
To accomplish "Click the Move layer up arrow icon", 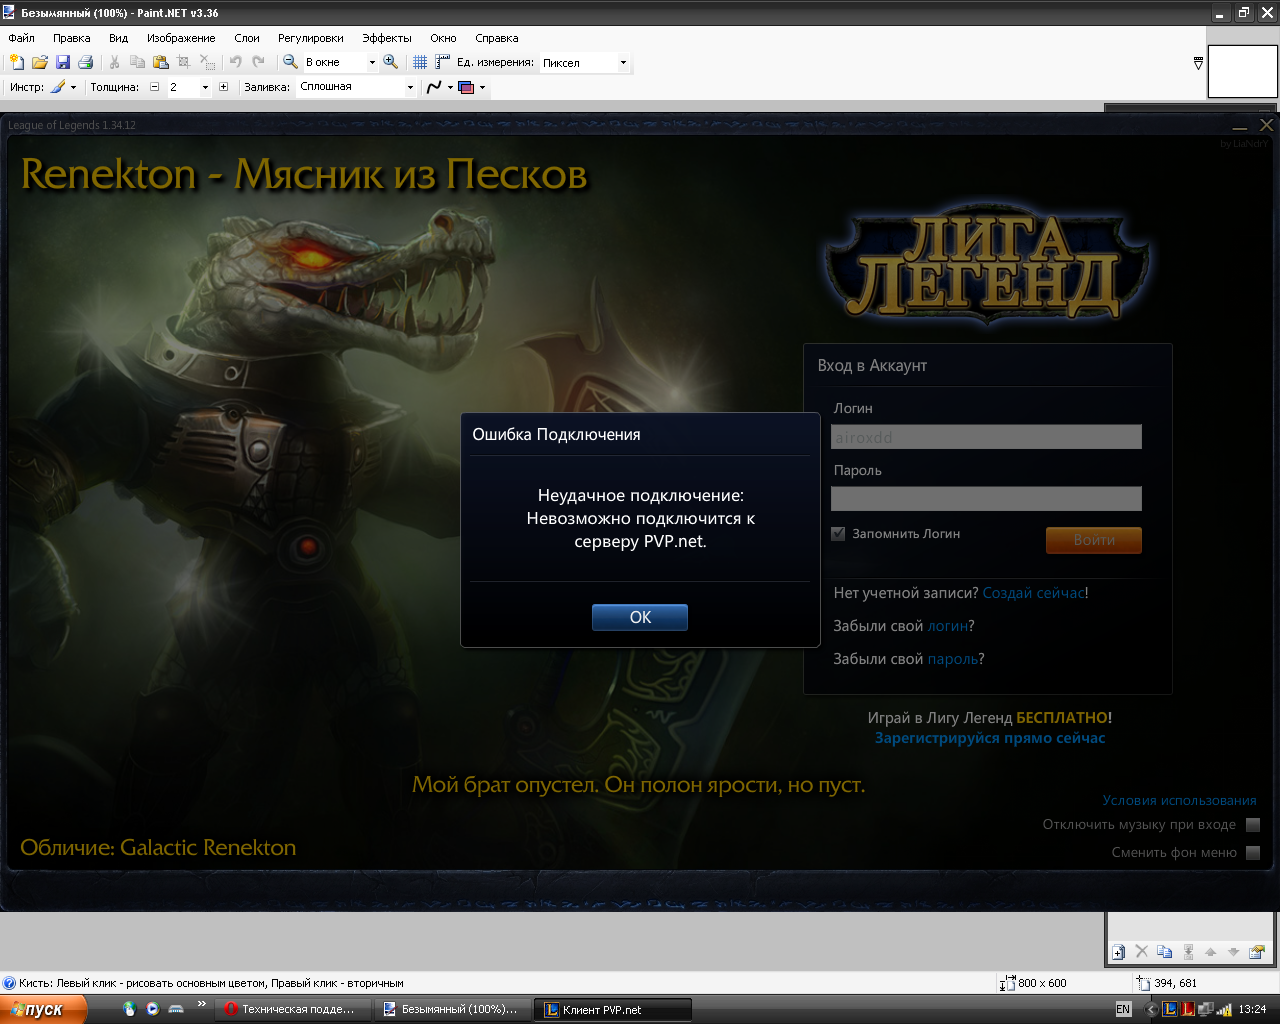I will (x=1211, y=952).
